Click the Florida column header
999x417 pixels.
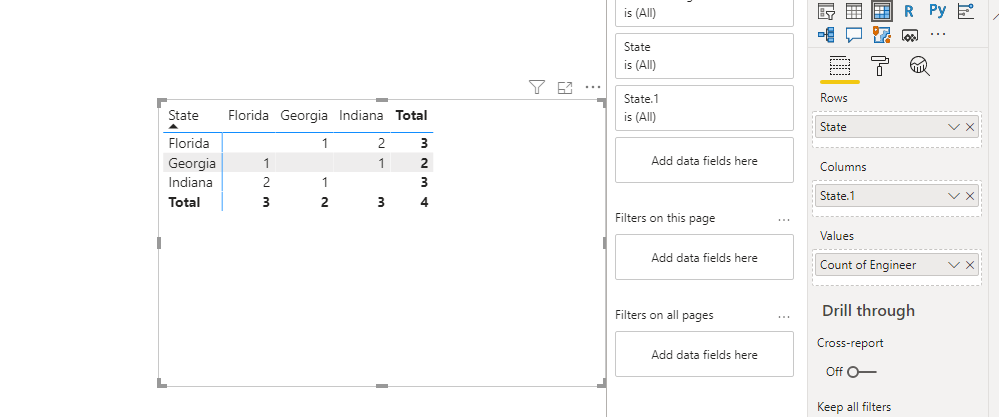(x=248, y=116)
